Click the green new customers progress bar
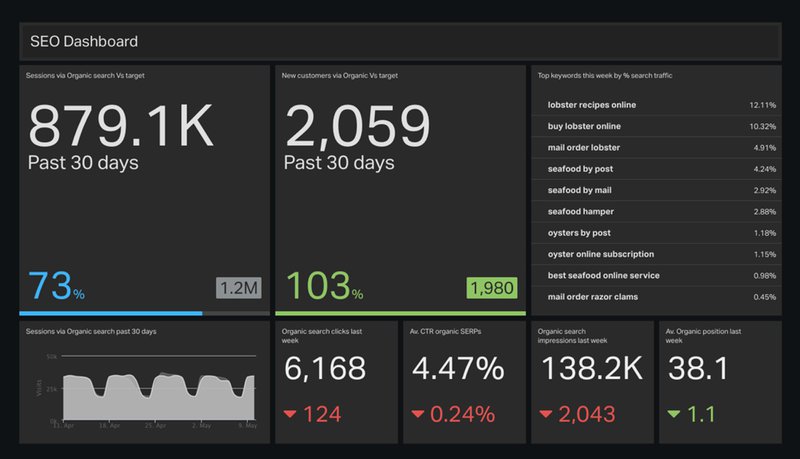 [x=400, y=313]
